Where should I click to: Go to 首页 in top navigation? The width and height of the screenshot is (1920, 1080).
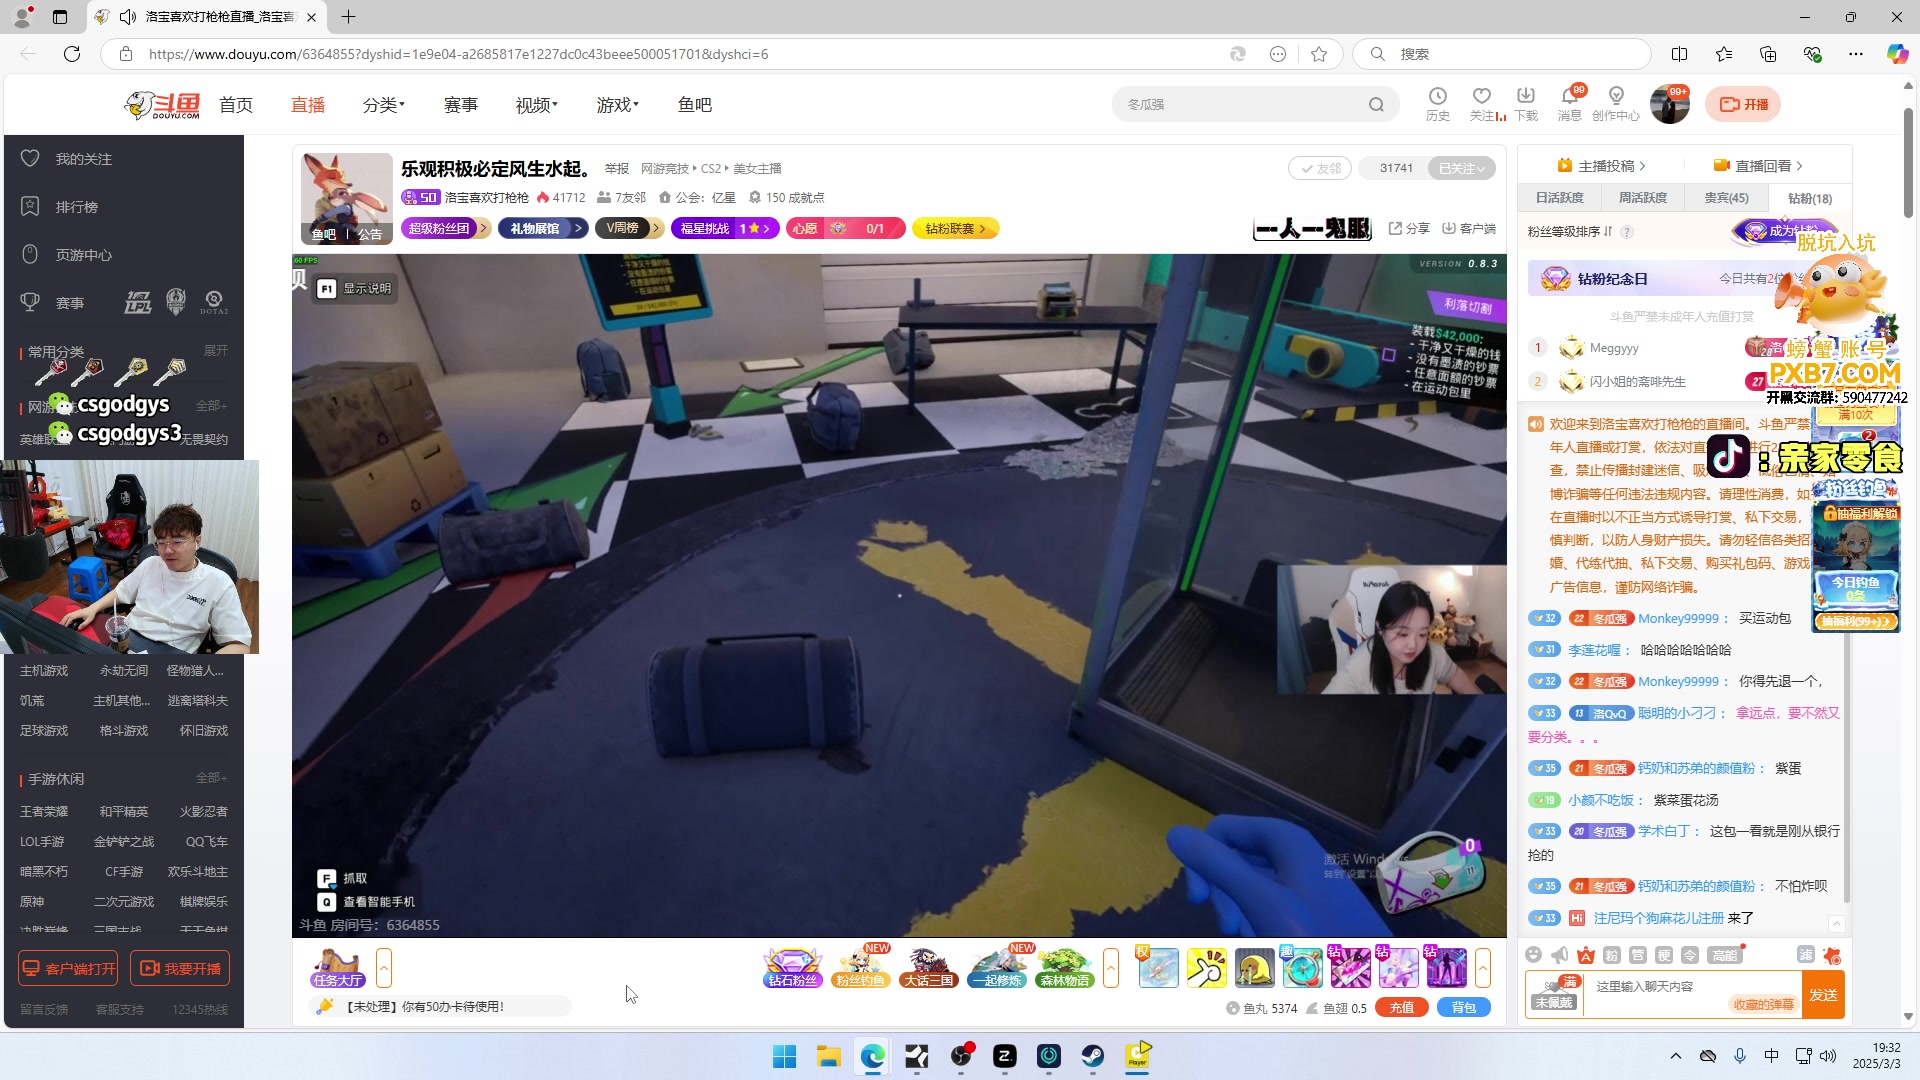click(x=236, y=105)
